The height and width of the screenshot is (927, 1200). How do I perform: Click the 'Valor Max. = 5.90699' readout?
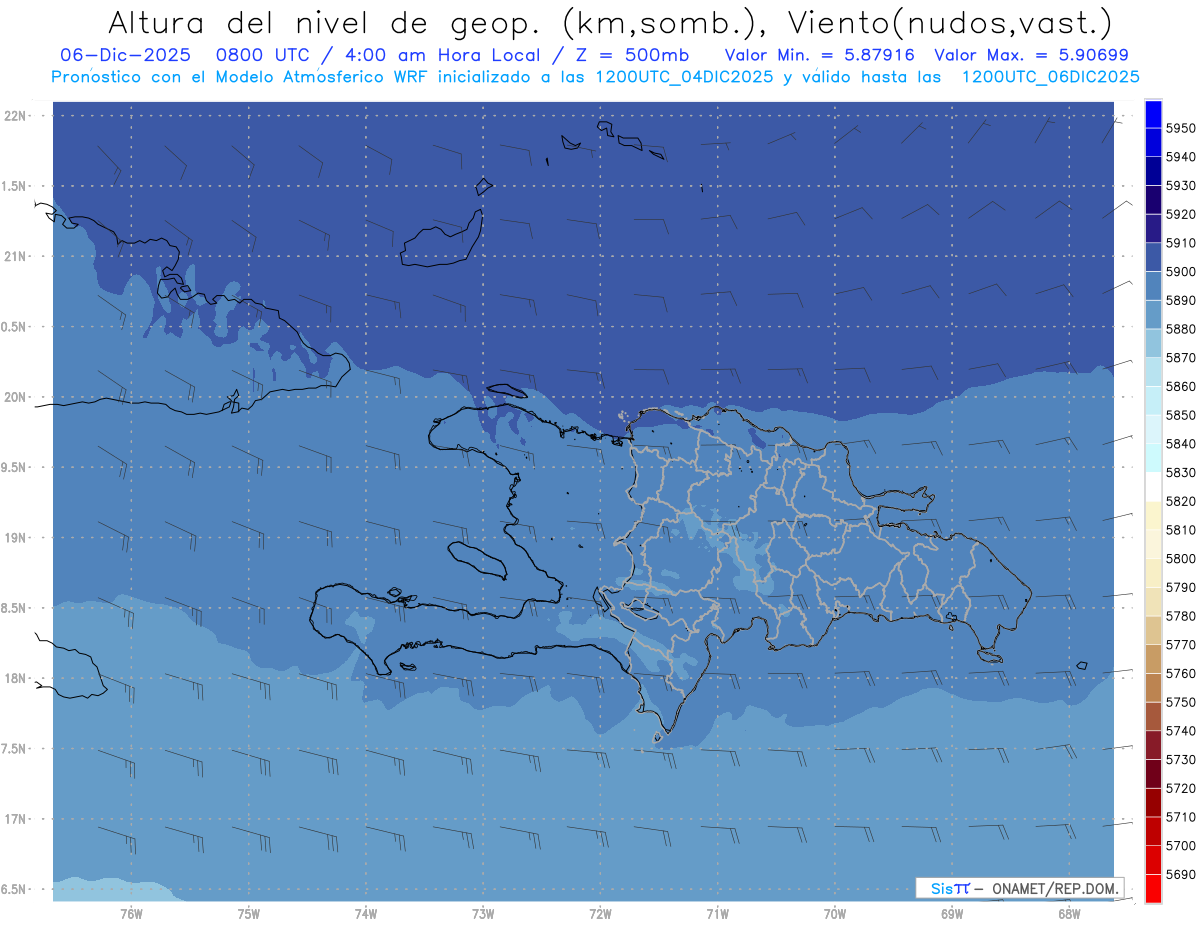[x=1033, y=55]
